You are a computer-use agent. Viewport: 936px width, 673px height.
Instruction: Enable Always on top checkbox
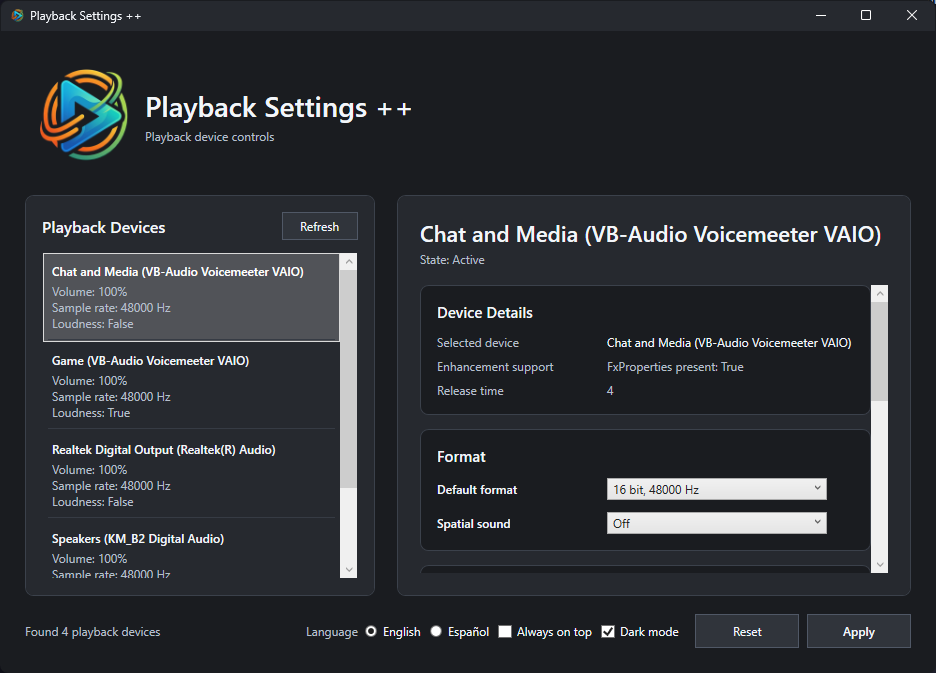click(505, 631)
